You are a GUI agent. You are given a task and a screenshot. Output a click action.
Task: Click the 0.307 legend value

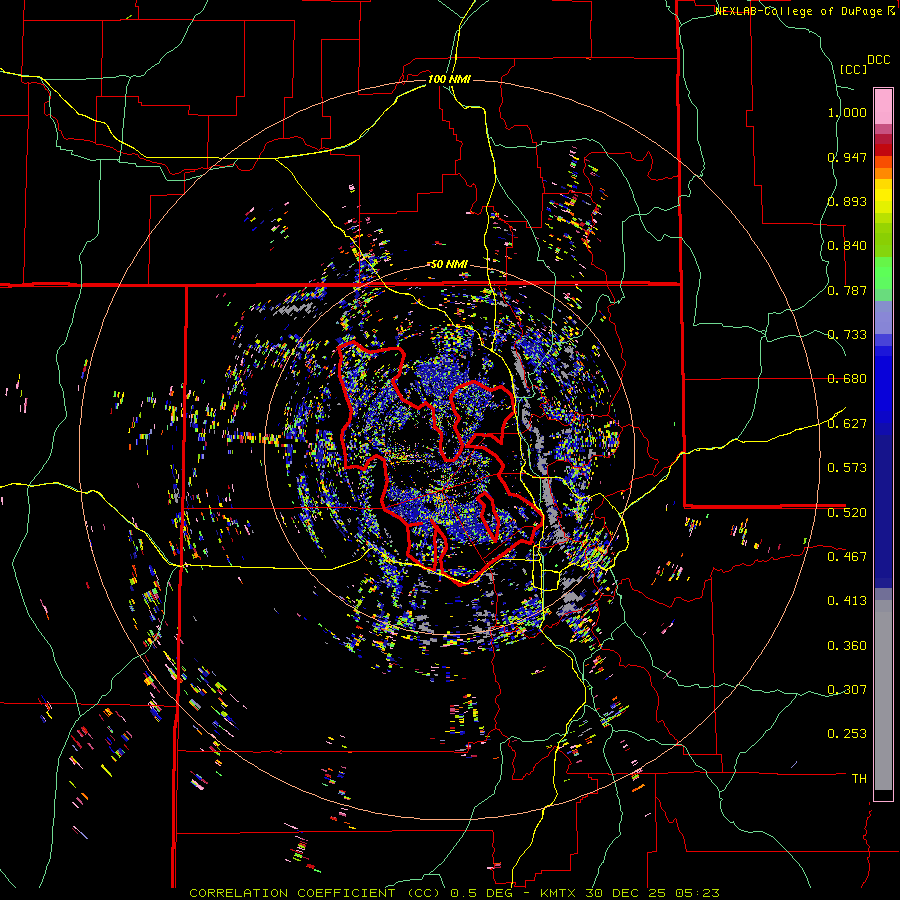click(x=847, y=690)
